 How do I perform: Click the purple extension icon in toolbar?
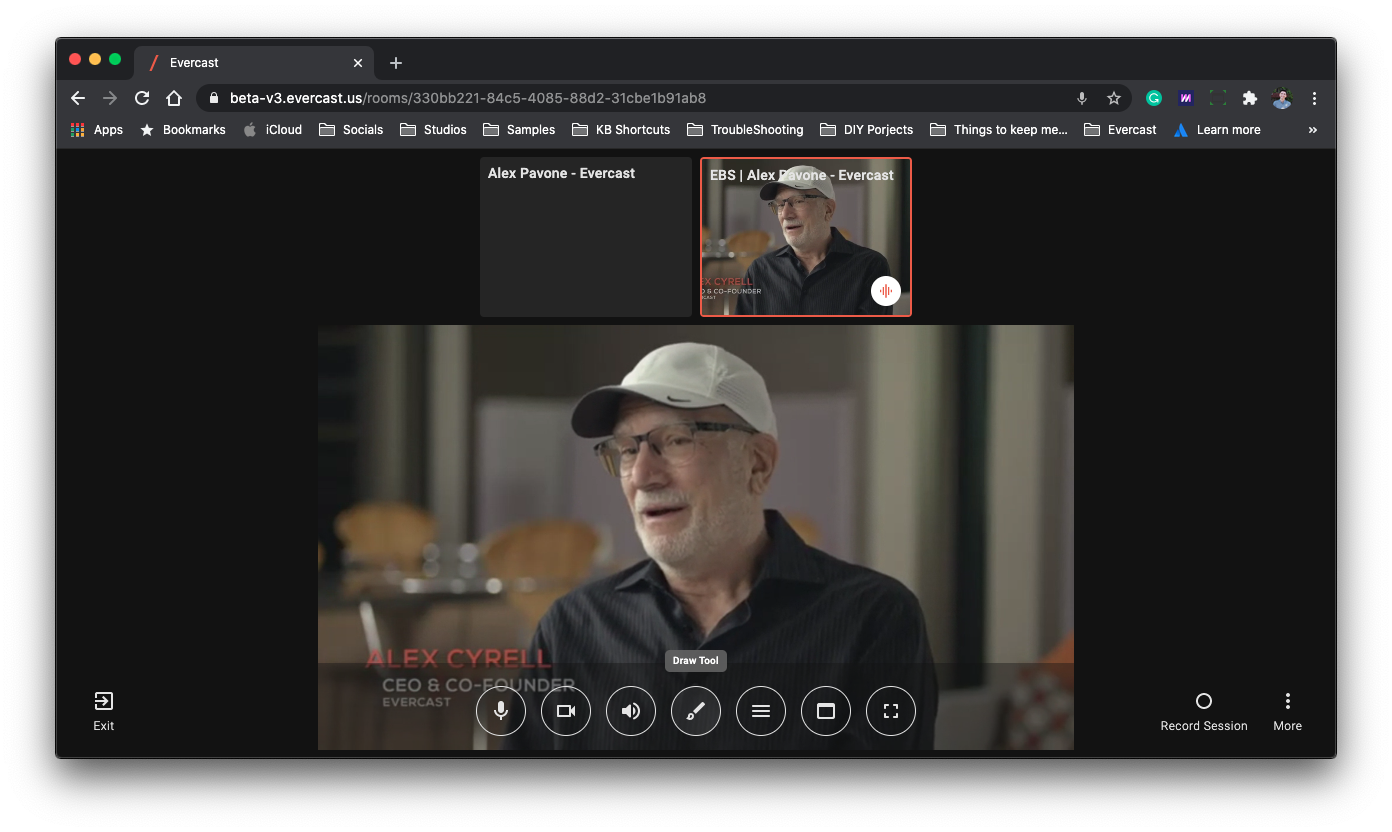pyautogui.click(x=1186, y=98)
